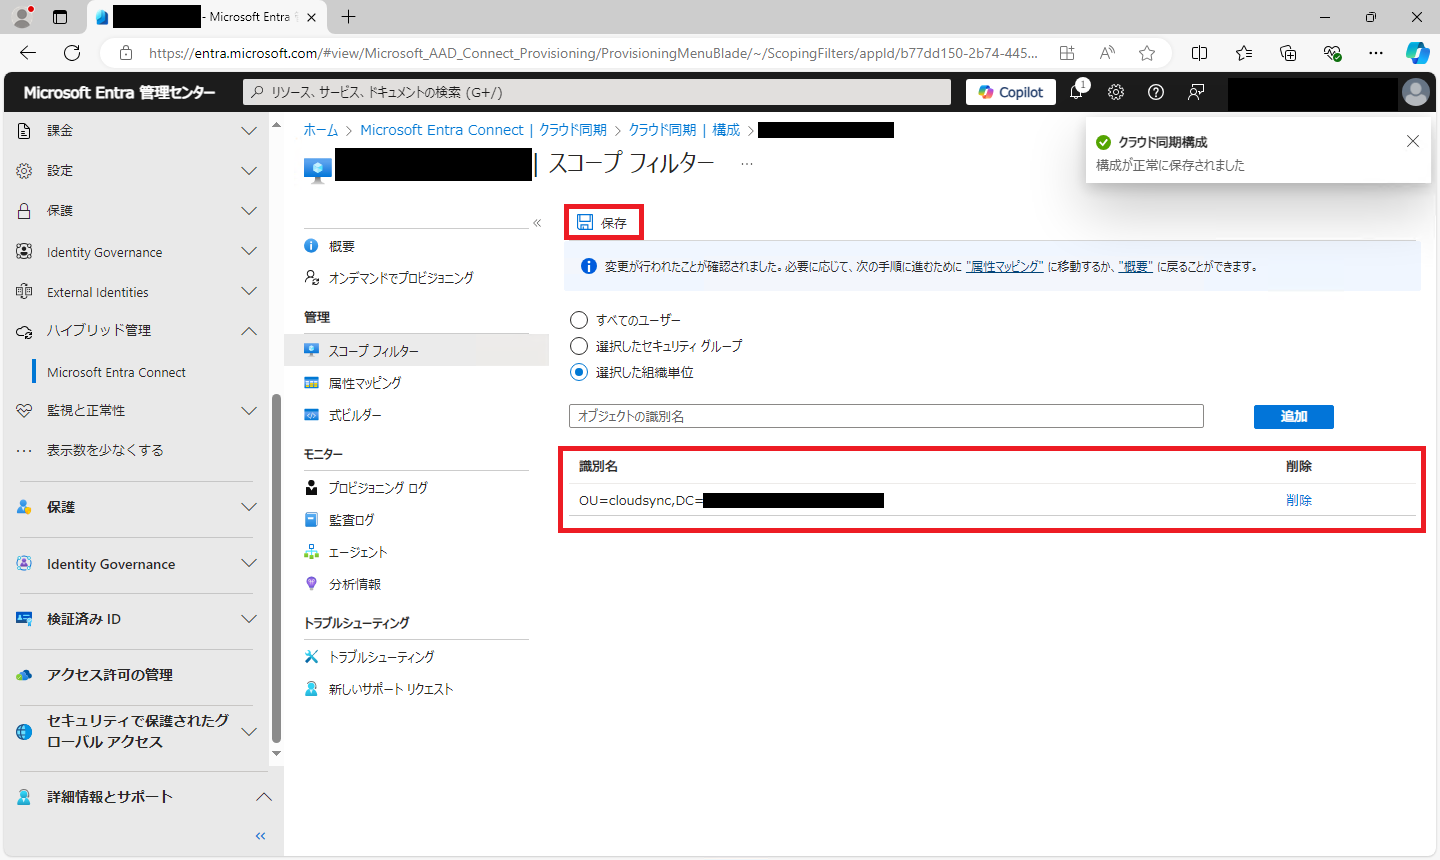
Task: Open browser favorites list icon
Action: [1244, 53]
